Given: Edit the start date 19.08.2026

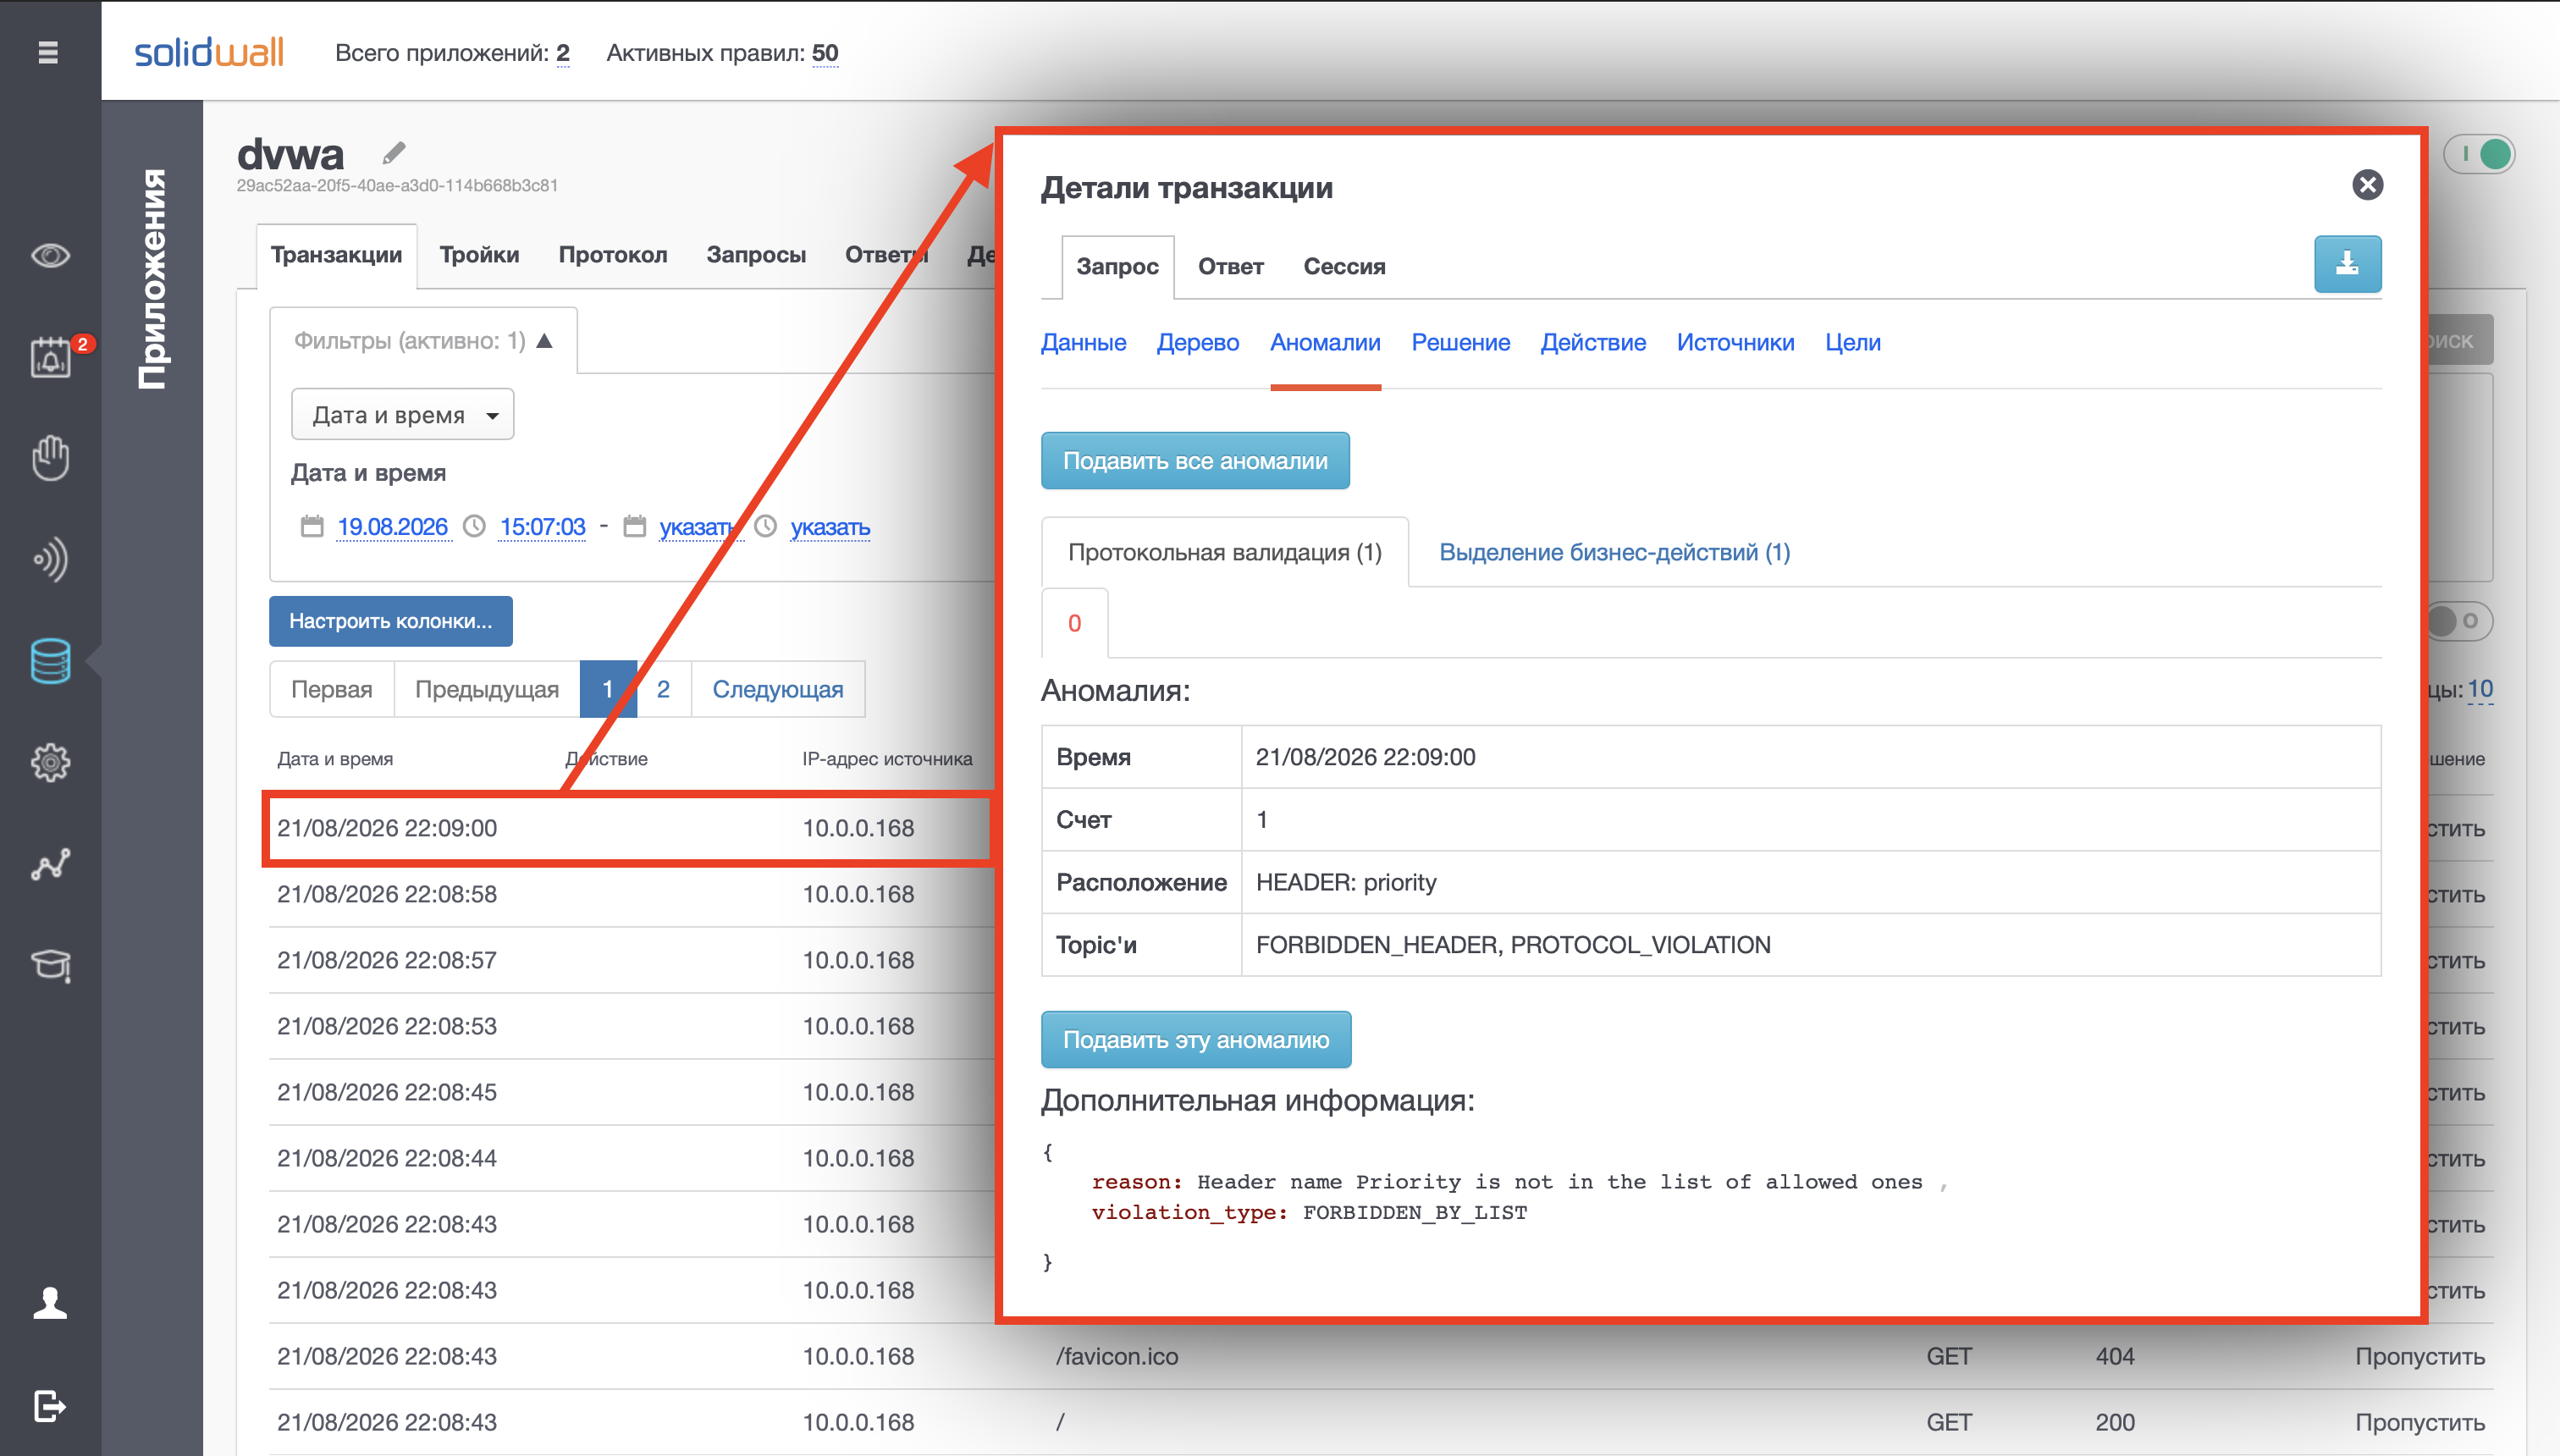Looking at the screenshot, I should click(x=392, y=526).
